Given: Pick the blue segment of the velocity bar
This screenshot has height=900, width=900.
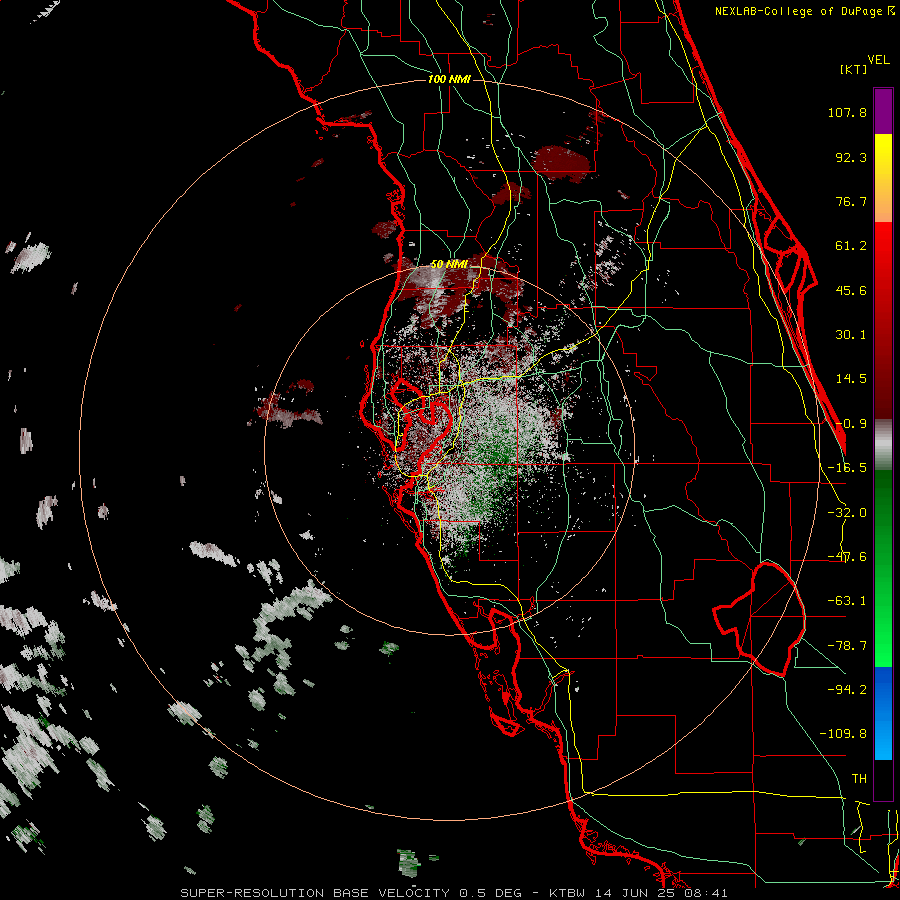Looking at the screenshot, I should [x=883, y=713].
